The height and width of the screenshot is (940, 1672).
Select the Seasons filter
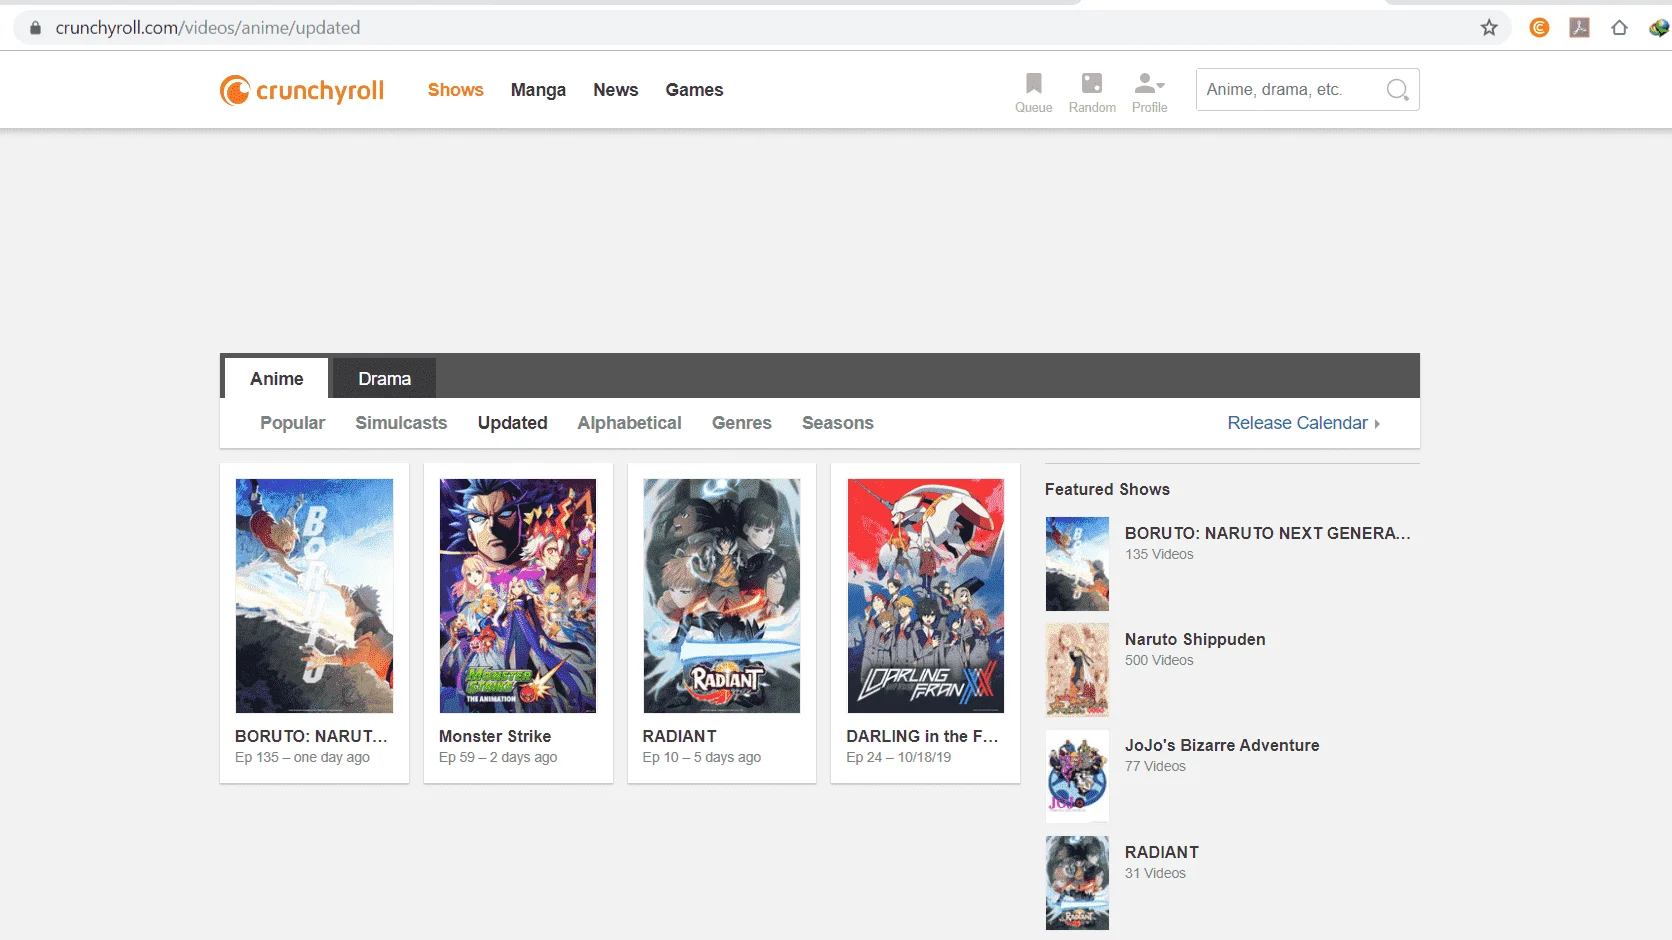click(838, 423)
